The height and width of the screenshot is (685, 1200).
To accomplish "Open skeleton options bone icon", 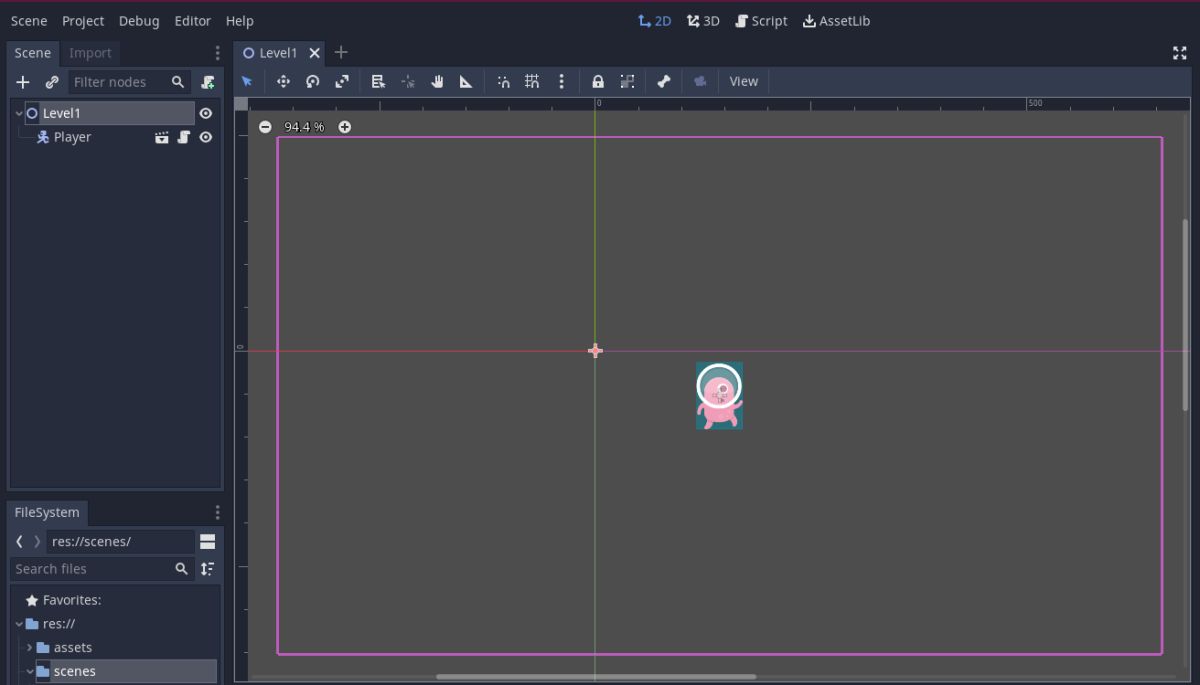I will [663, 81].
